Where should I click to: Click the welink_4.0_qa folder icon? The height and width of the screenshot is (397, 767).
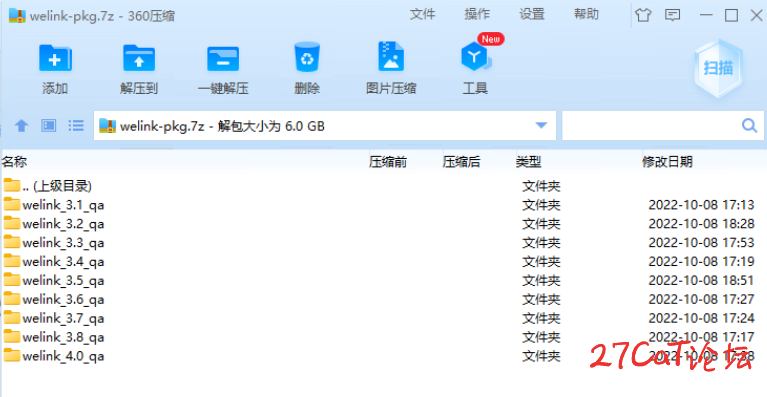(12, 355)
